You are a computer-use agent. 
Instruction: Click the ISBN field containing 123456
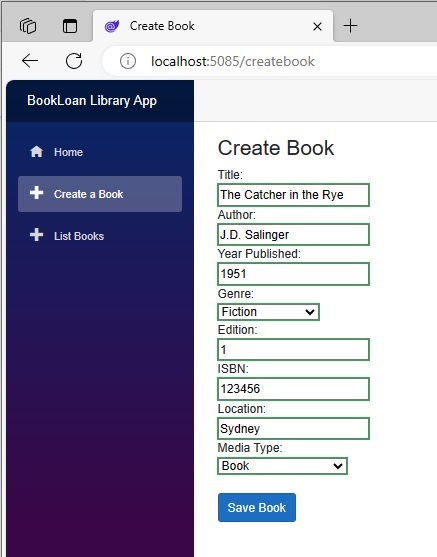pyautogui.click(x=293, y=389)
